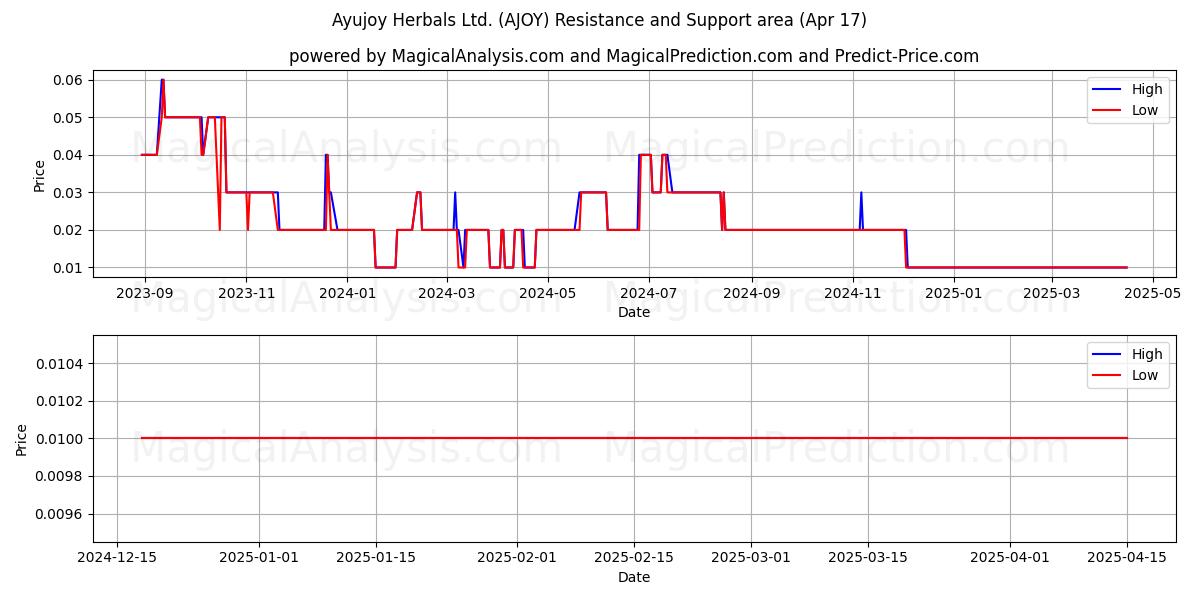The image size is (1200, 600).
Task: Click the 2025-02-01 x-axis tick label
Action: click(x=517, y=559)
